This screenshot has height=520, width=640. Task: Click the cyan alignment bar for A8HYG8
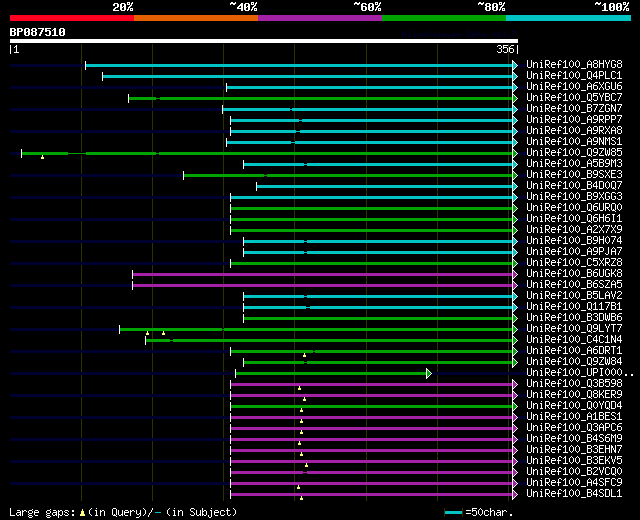pos(299,65)
